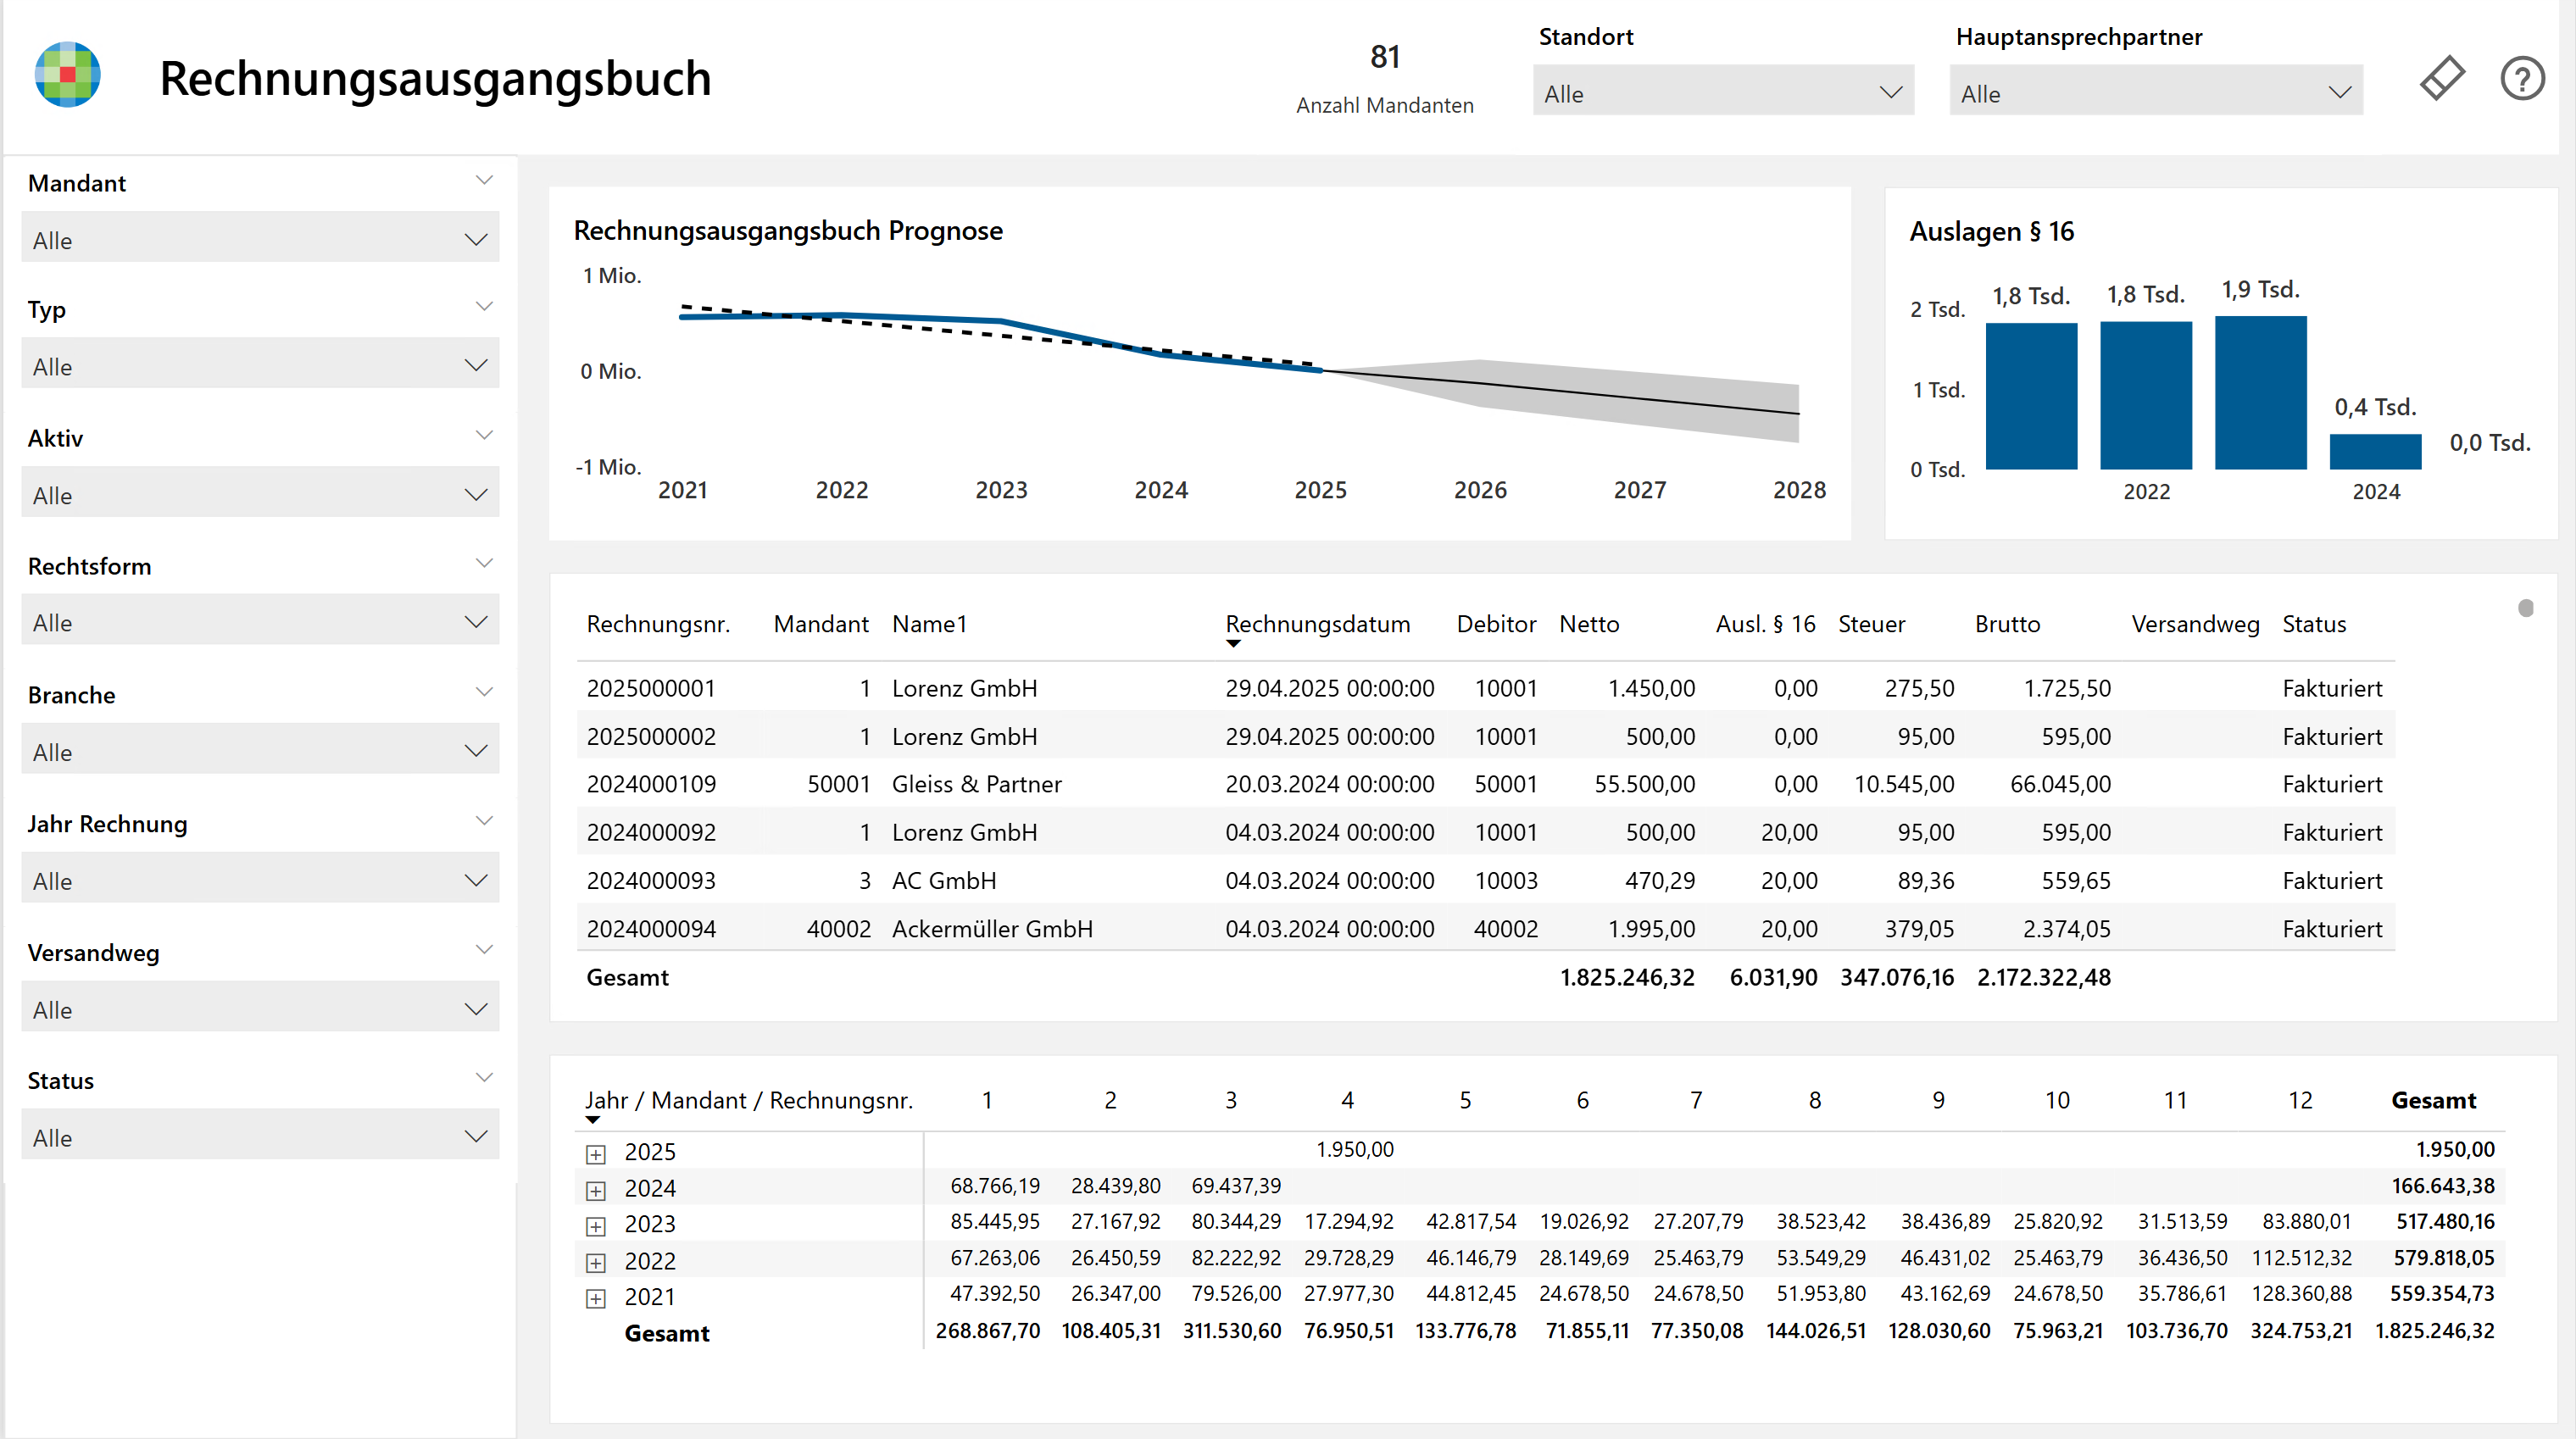Open the Mandant filter dropdown

tap(260, 238)
